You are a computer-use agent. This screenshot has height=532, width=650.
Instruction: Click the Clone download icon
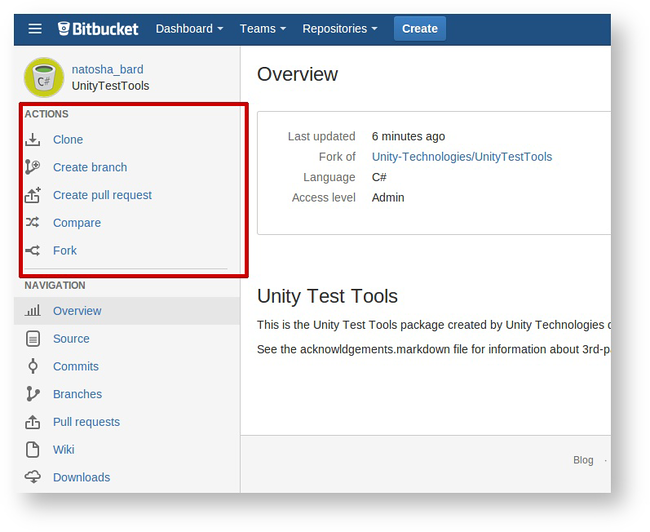tap(33, 140)
